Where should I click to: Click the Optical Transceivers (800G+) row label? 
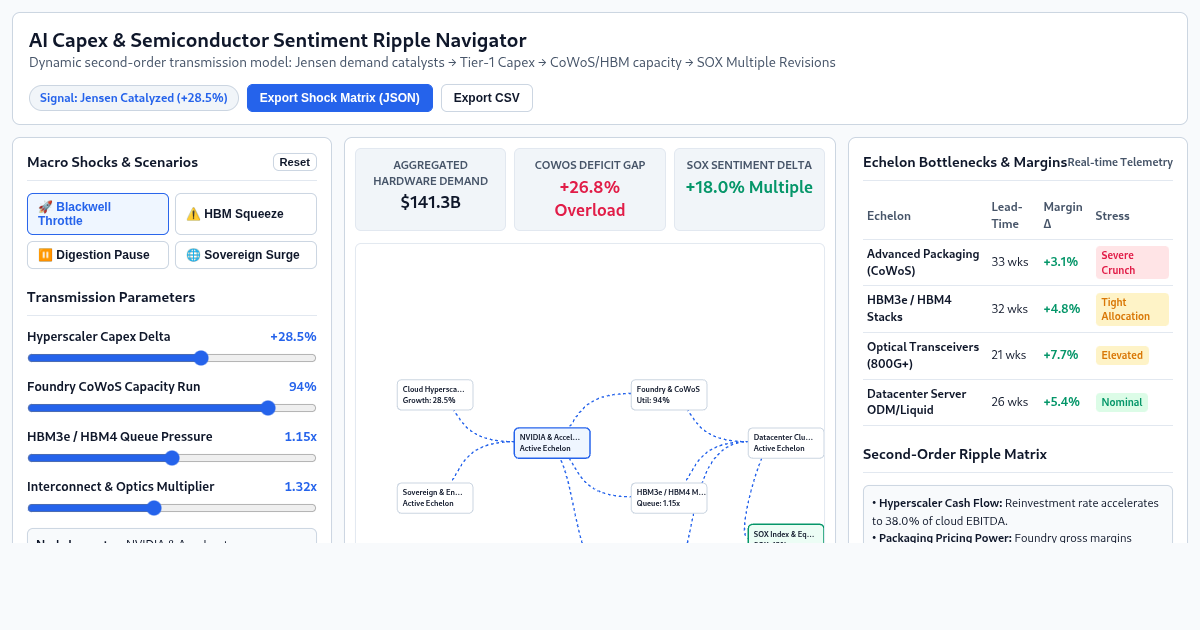coord(923,355)
